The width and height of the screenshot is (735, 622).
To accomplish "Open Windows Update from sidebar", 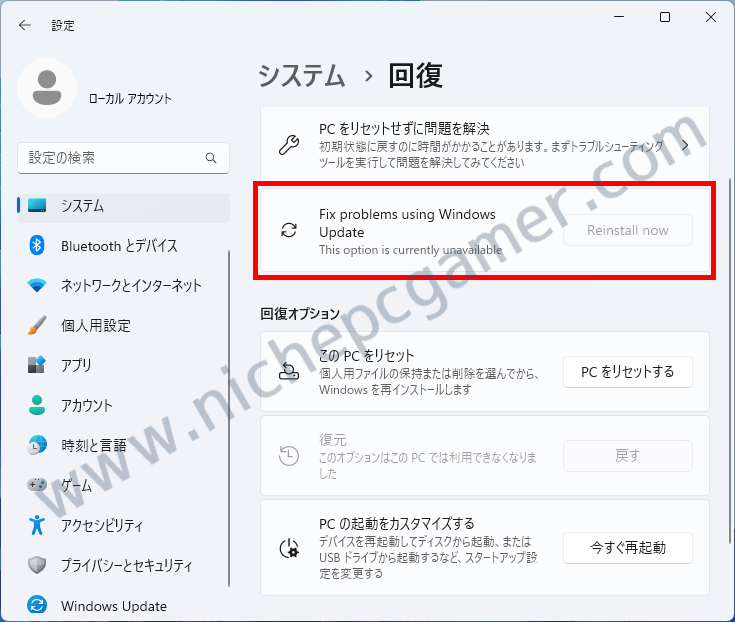I will (124, 606).
